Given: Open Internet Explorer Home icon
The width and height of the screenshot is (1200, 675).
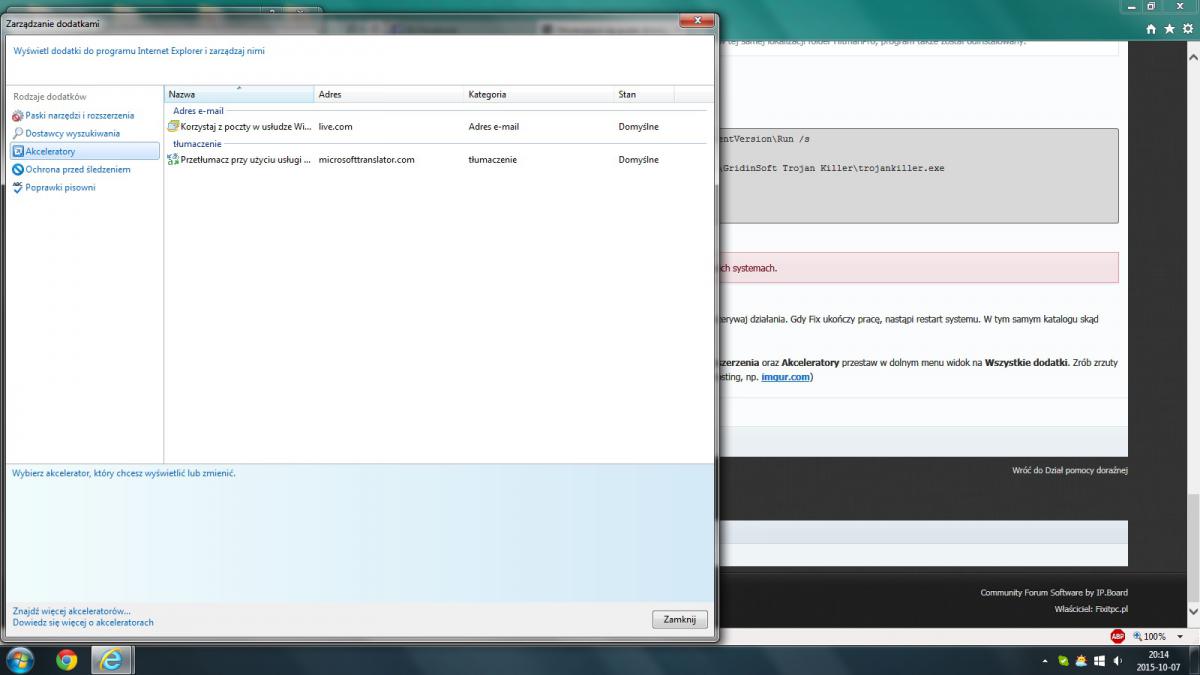Looking at the screenshot, I should tap(1152, 29).
